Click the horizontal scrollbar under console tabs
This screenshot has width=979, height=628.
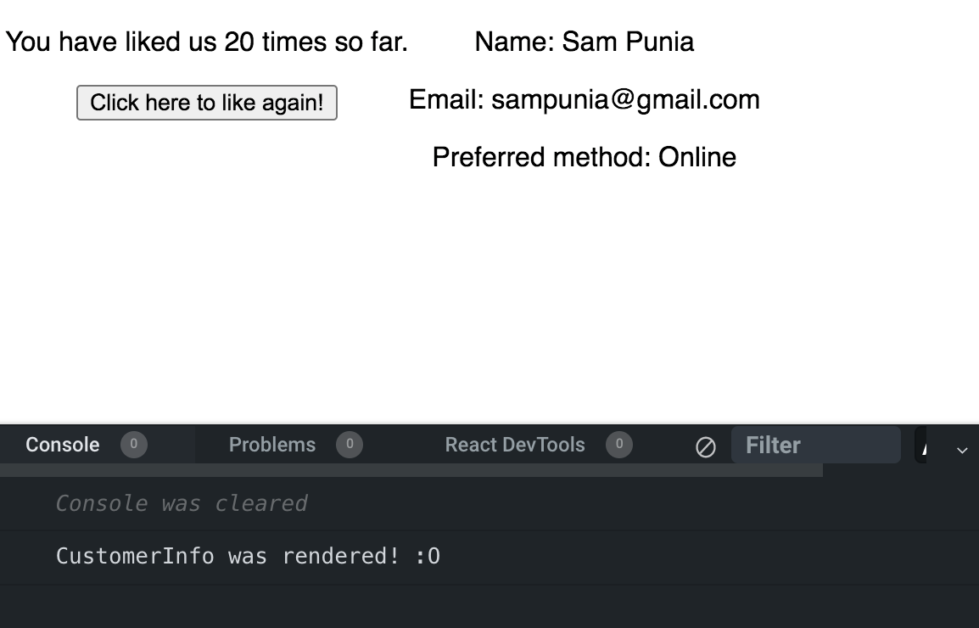[410, 469]
